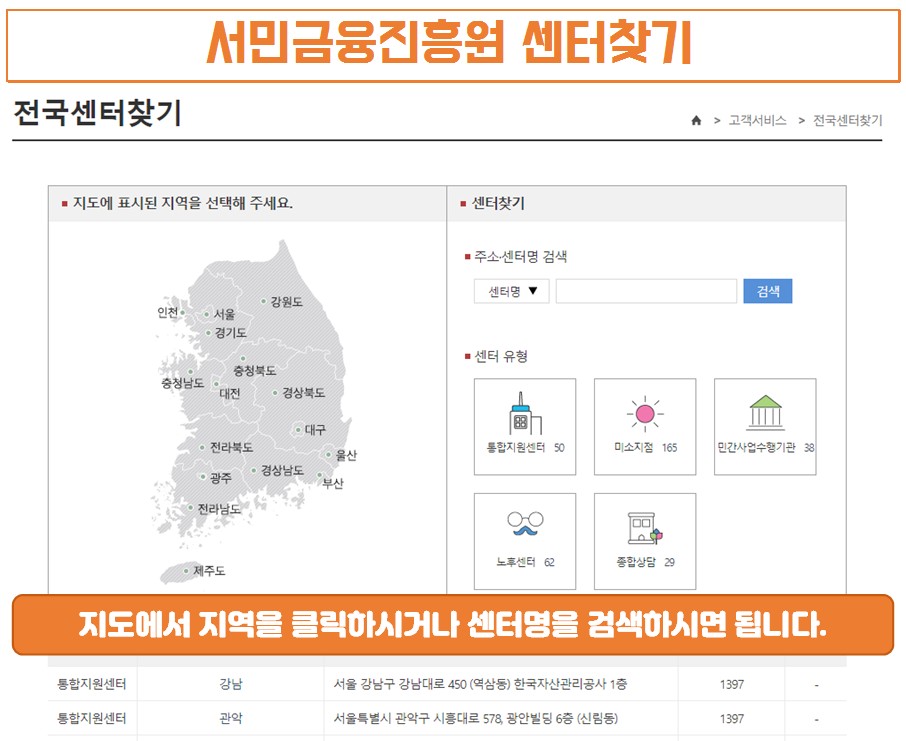906x741 pixels.
Task: Click the 주소·센터명 검색 label
Action: point(521,257)
